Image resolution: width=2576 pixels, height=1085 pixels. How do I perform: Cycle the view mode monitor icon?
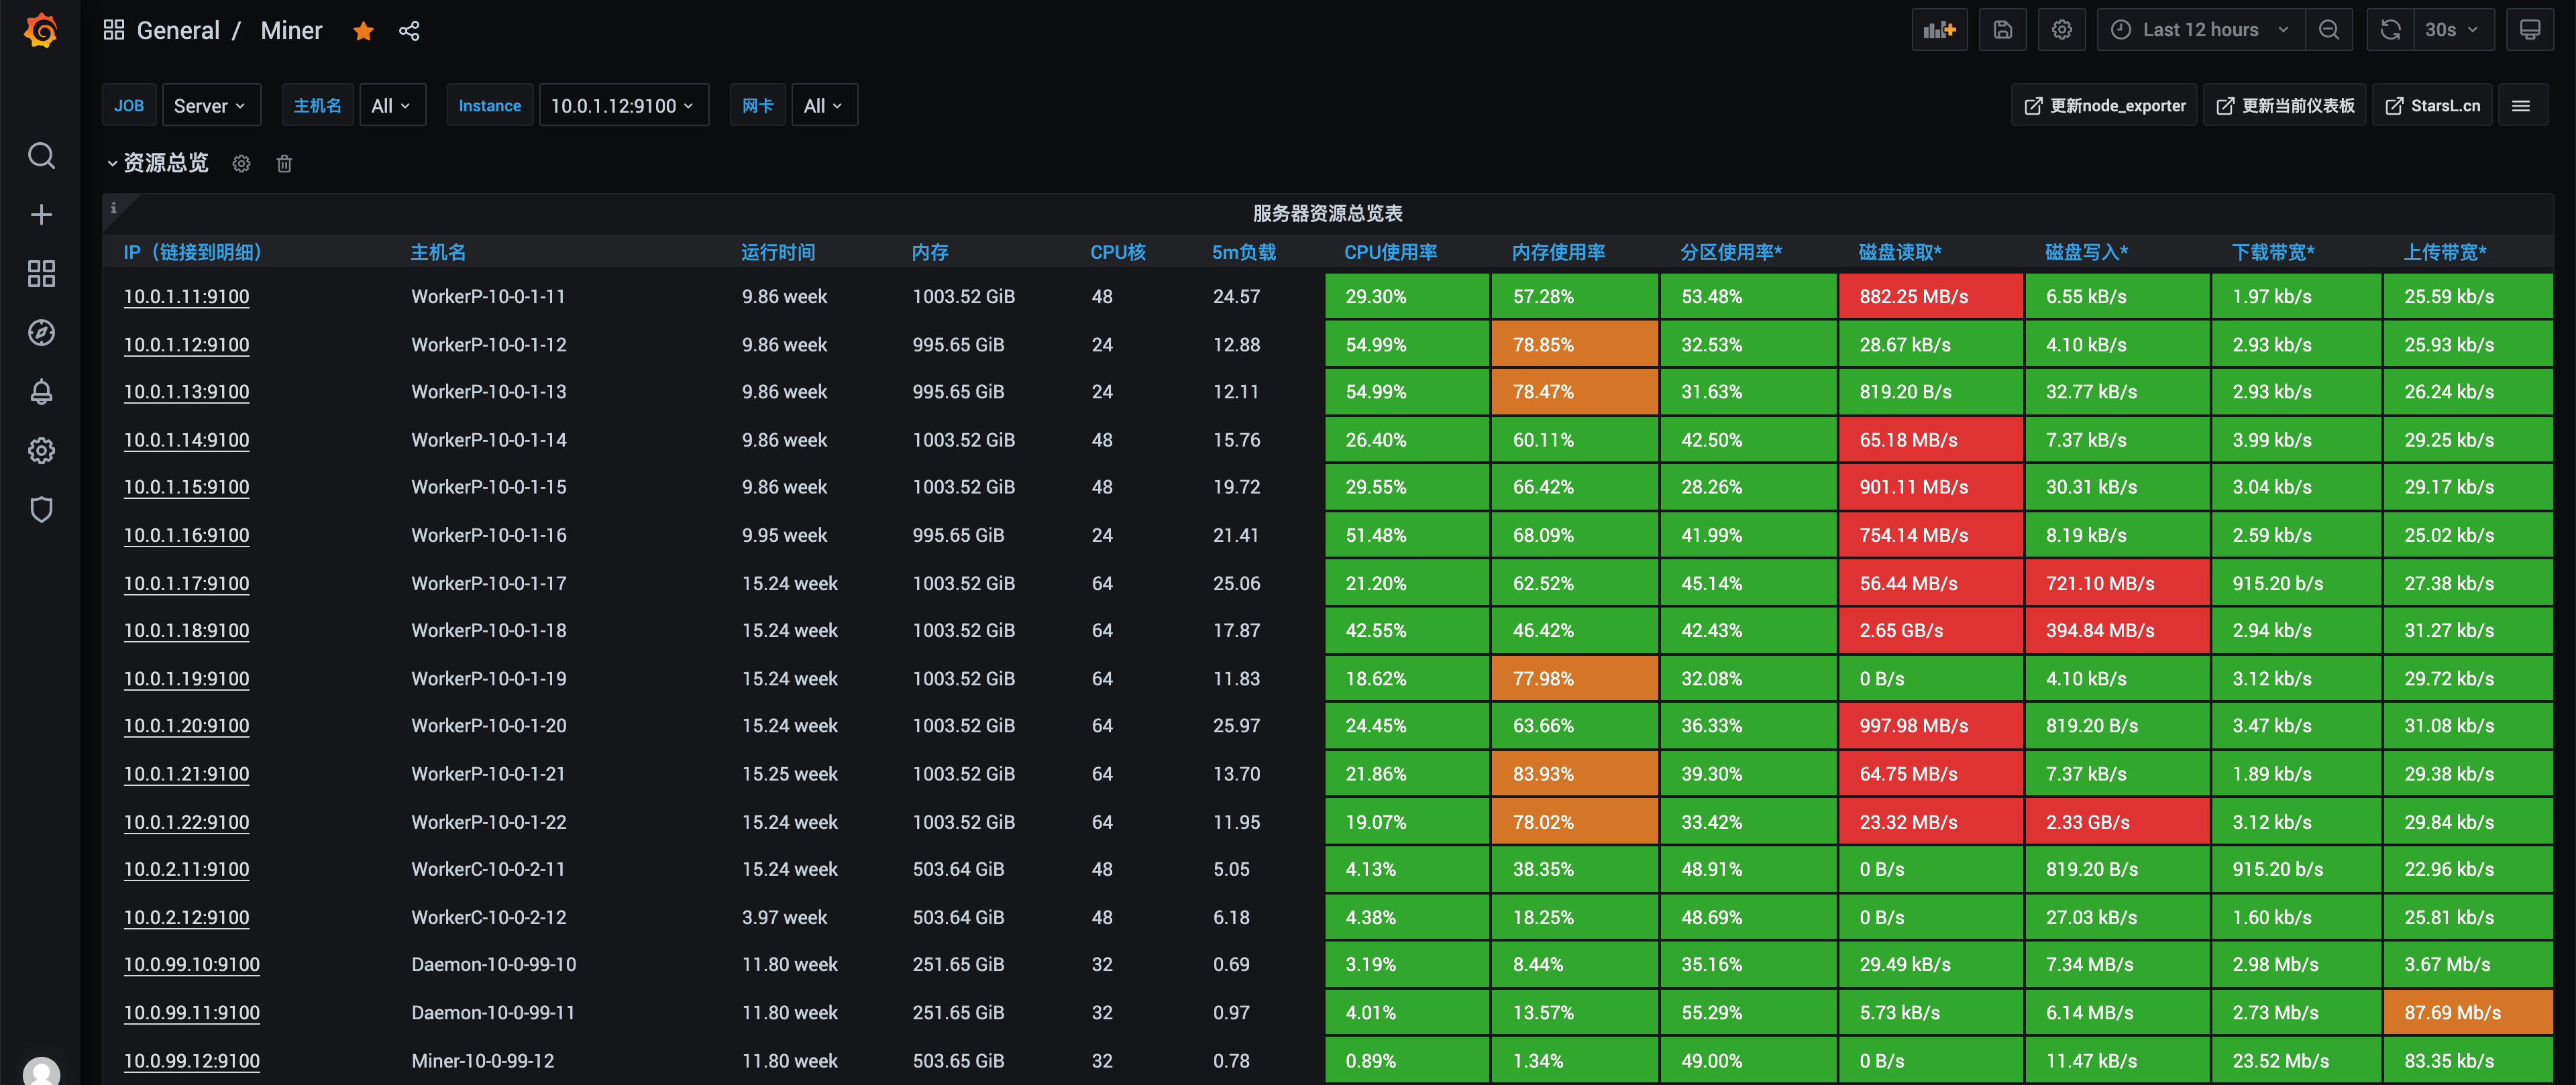click(x=2529, y=30)
